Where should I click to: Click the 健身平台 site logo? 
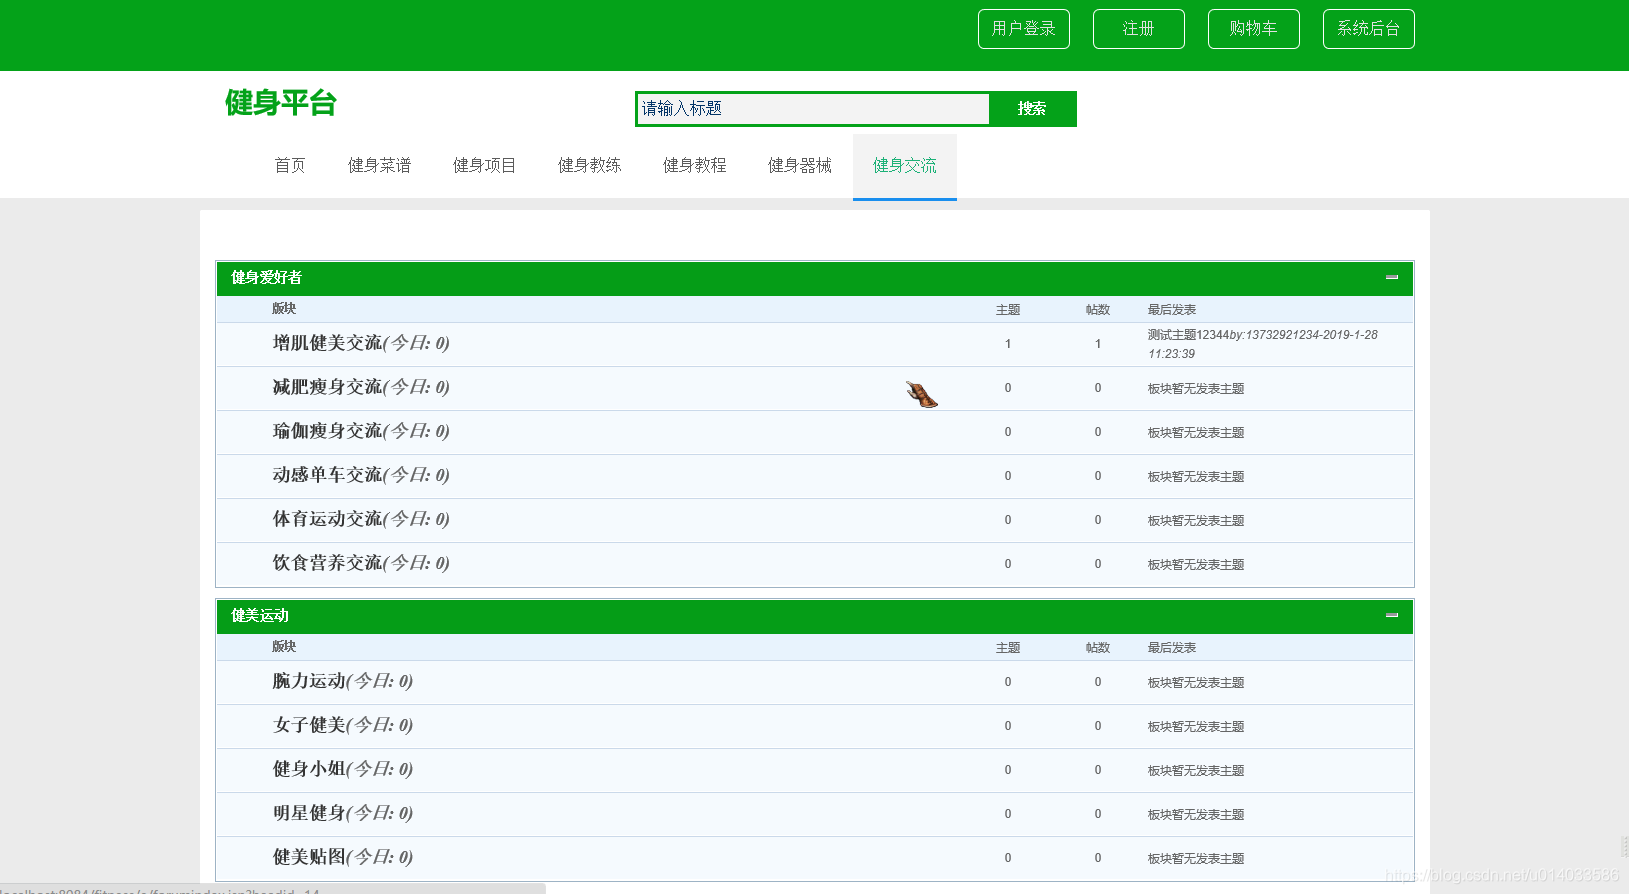(x=281, y=102)
